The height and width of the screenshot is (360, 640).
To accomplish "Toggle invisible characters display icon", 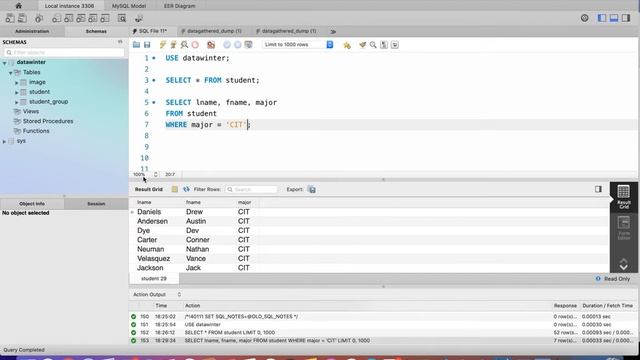I will [384, 45].
